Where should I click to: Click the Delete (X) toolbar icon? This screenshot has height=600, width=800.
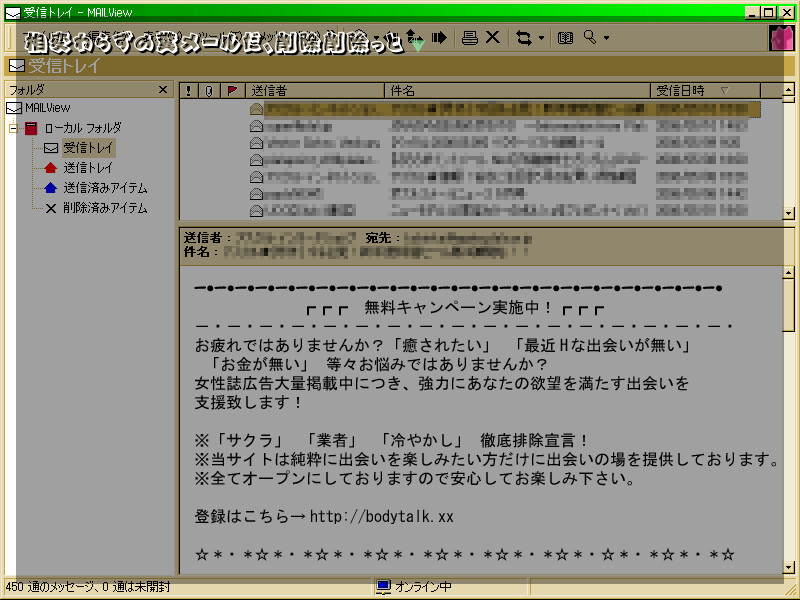[x=493, y=38]
